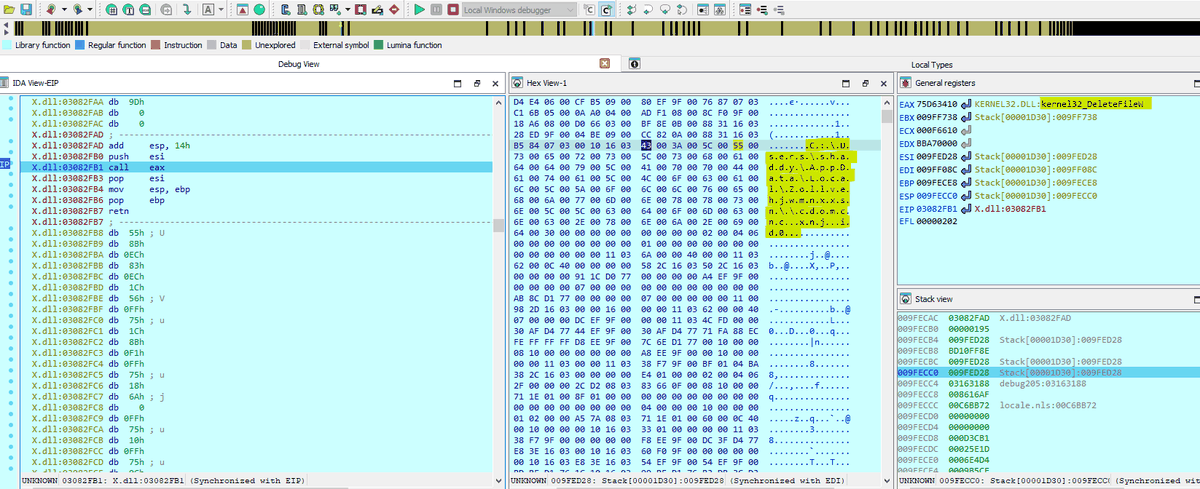This screenshot has width=1200, height=489.
Task: Click the IDA View-EIP vertical scrollbar
Action: (x=499, y=285)
